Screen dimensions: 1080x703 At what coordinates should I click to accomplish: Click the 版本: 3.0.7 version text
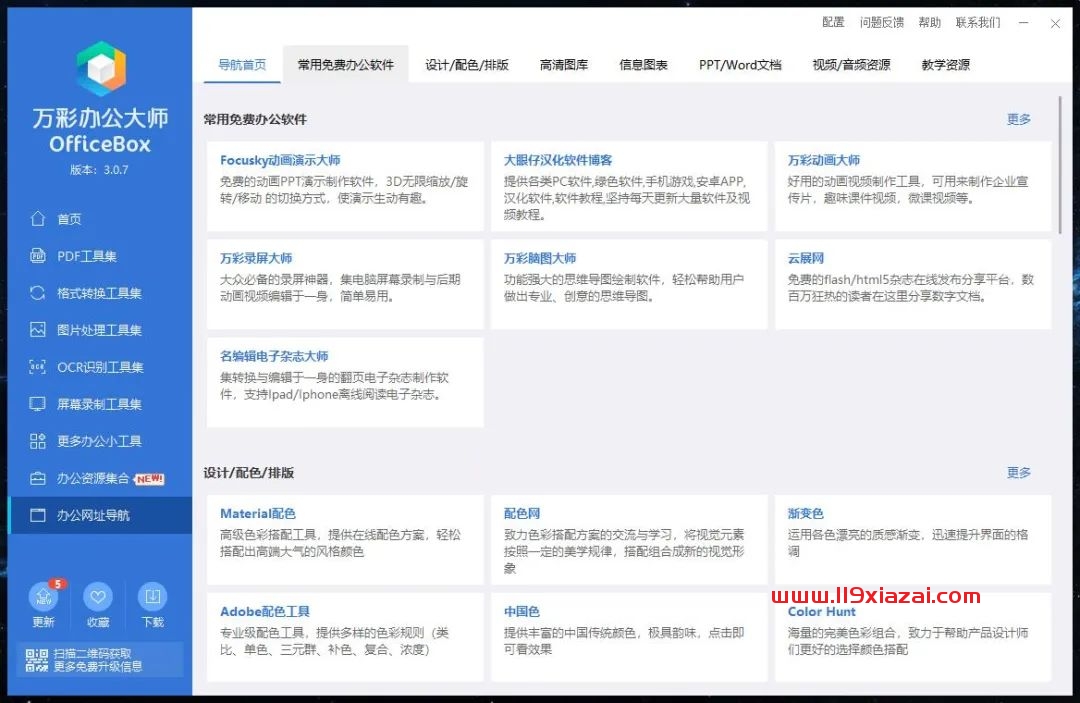[x=99, y=169]
